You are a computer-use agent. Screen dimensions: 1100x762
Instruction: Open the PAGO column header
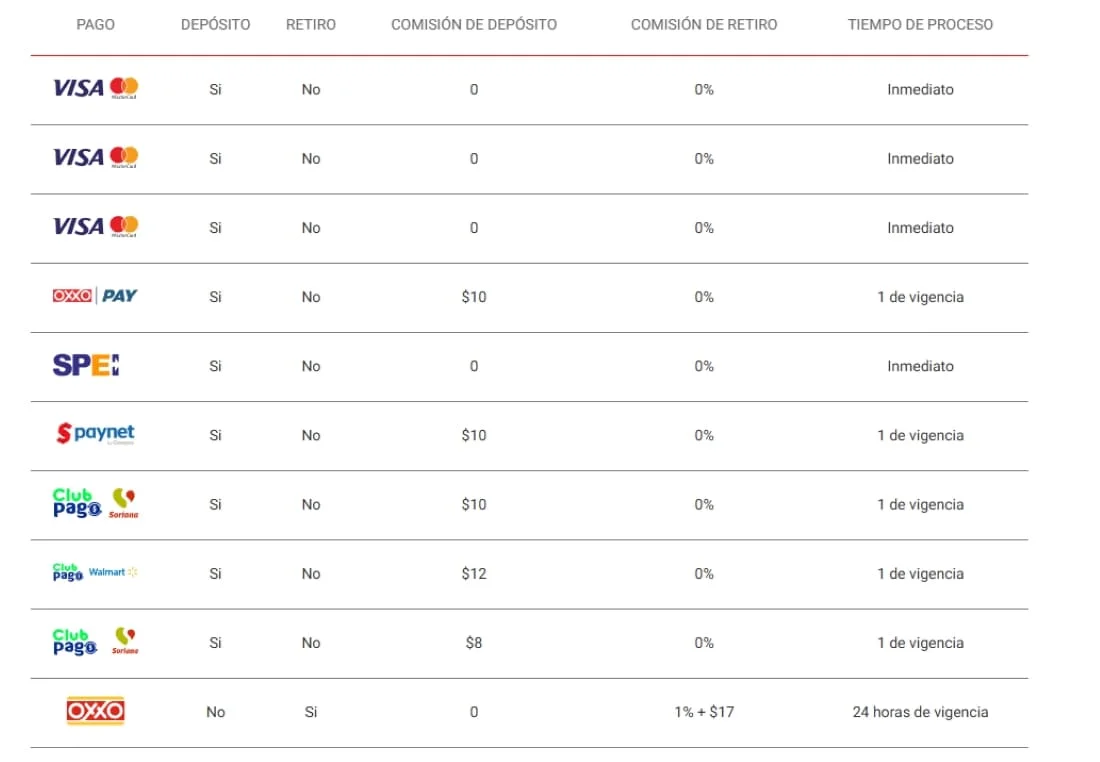click(96, 24)
